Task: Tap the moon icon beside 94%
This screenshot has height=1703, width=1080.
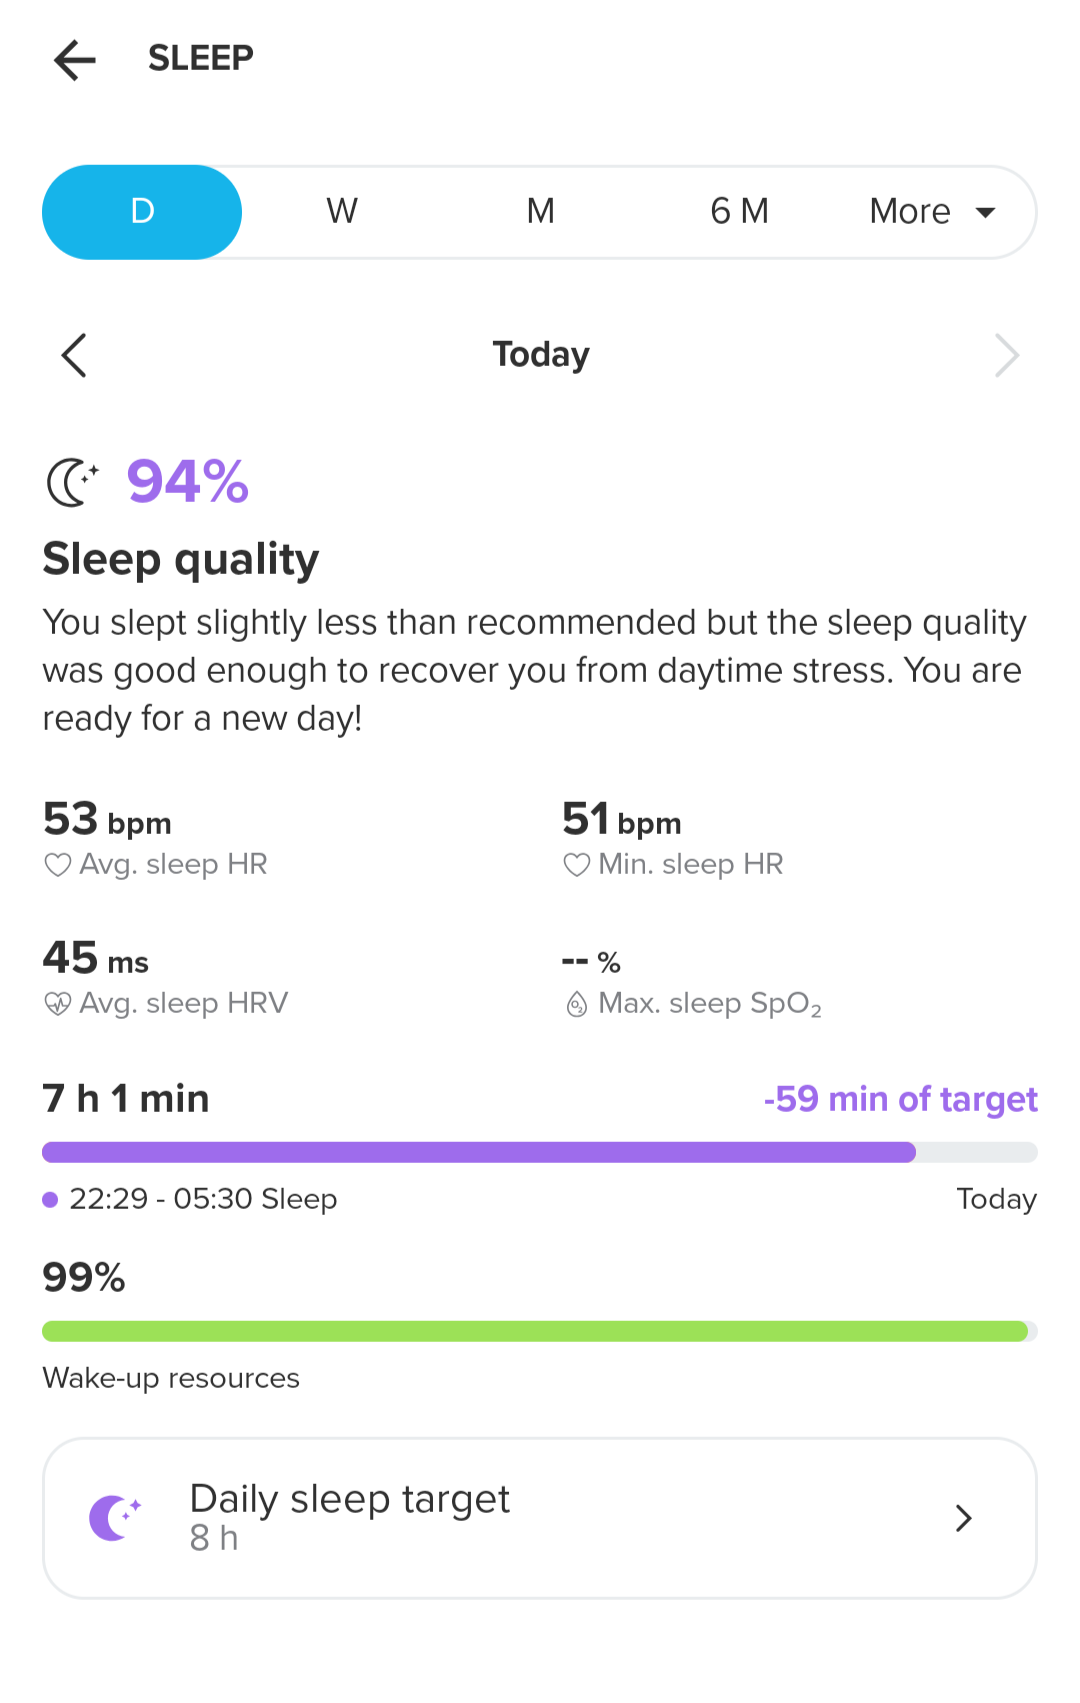Action: coord(73,482)
